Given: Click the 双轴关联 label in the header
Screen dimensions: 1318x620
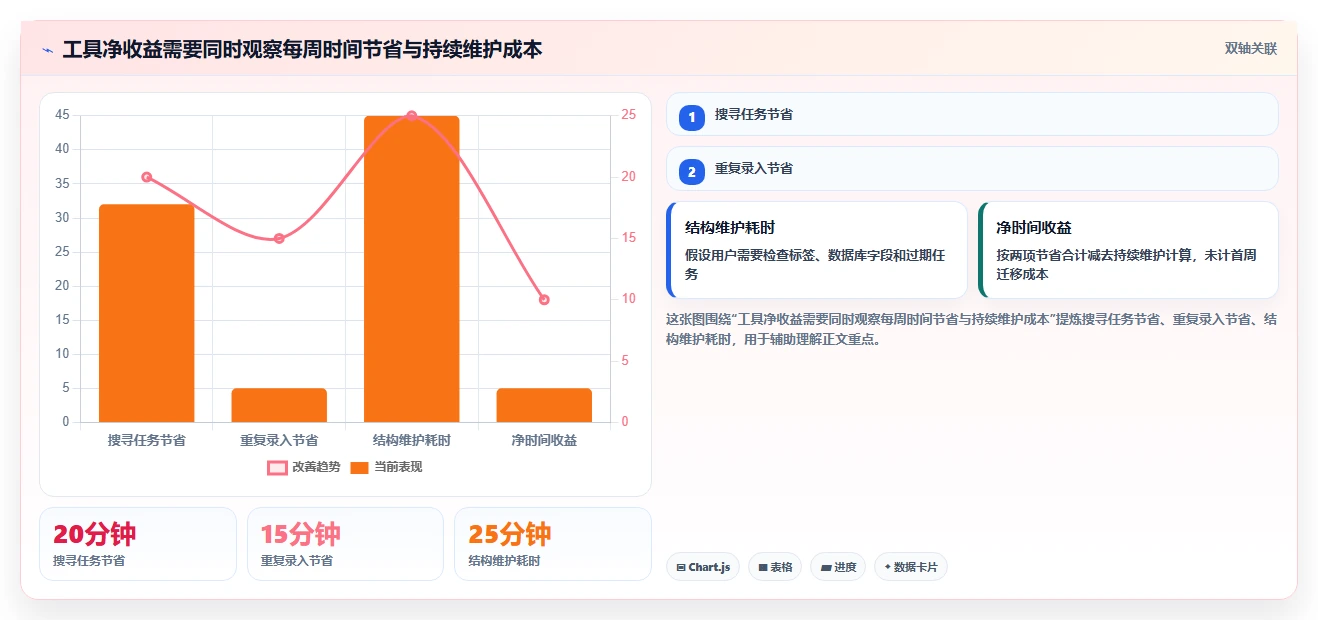Looking at the screenshot, I should click(1251, 49).
